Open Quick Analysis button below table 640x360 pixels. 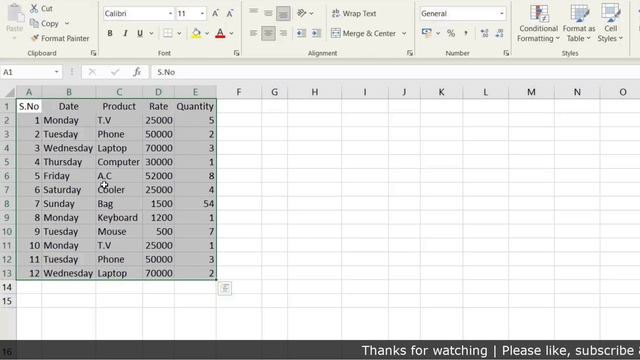225,289
